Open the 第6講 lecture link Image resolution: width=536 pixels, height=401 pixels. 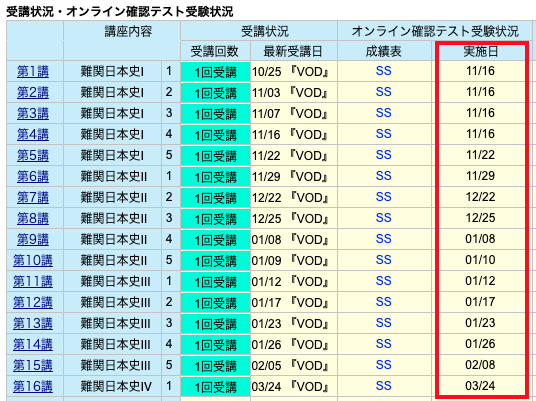tap(33, 176)
